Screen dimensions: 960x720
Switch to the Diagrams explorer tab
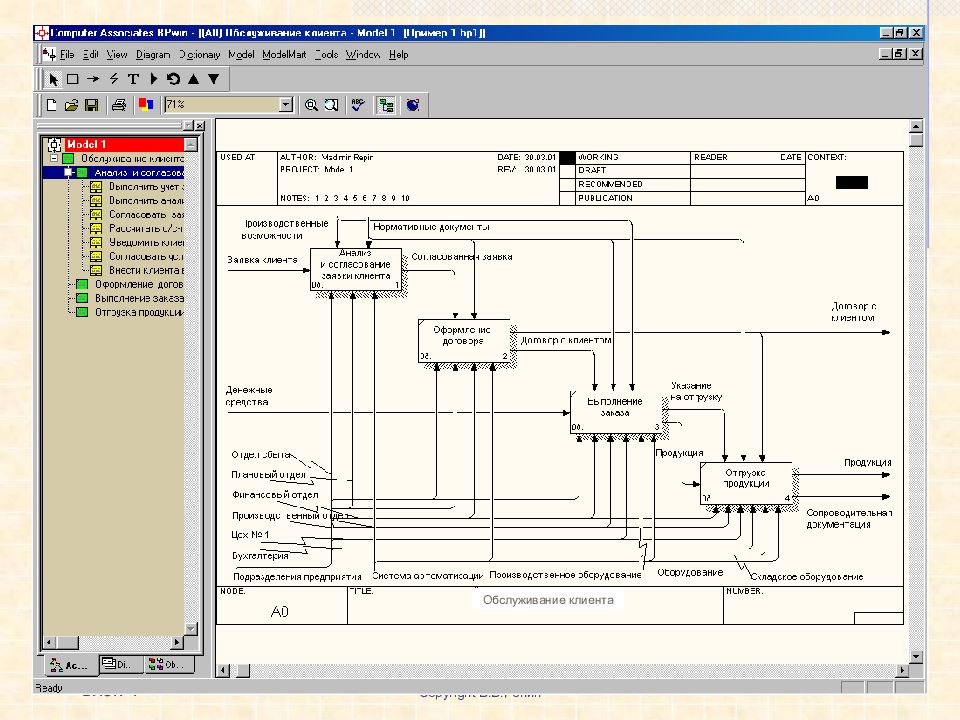click(121, 664)
